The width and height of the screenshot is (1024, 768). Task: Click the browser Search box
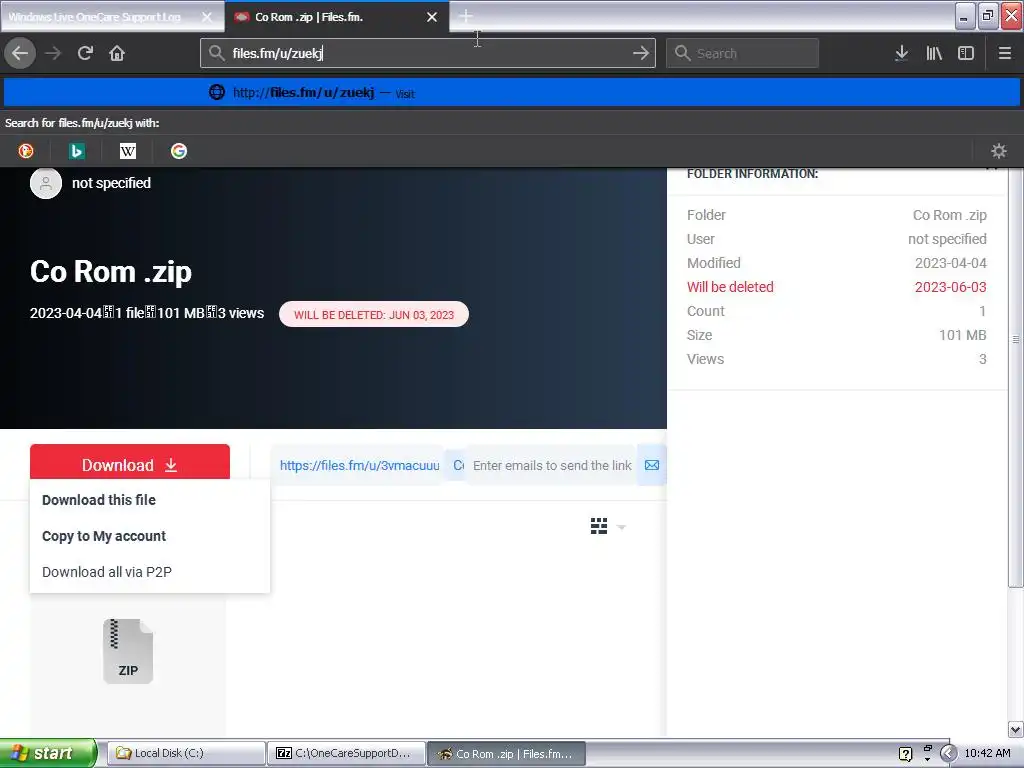[x=743, y=53]
